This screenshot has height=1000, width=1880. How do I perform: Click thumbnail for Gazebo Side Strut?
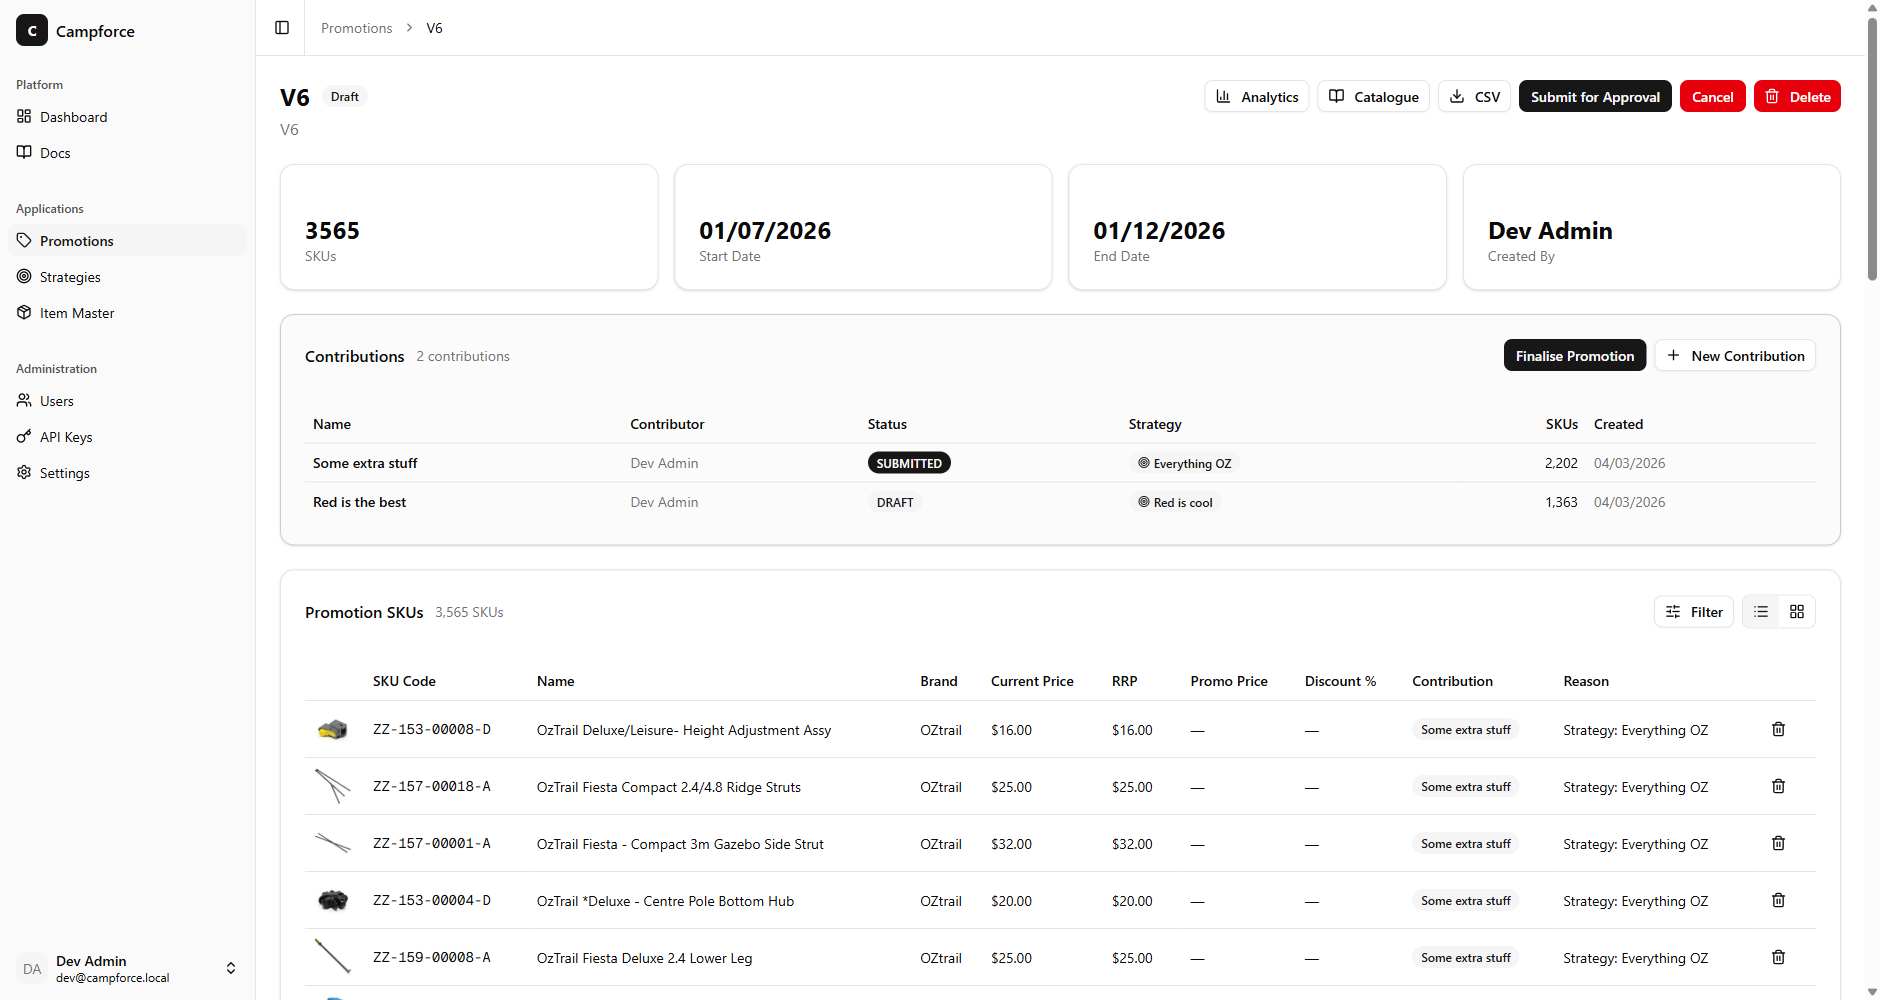coord(332,843)
